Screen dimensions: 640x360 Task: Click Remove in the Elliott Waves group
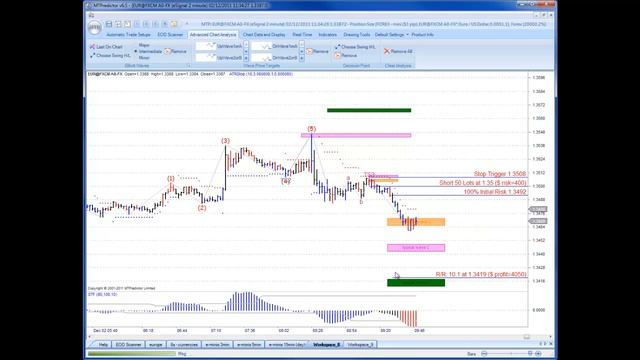pos(176,51)
